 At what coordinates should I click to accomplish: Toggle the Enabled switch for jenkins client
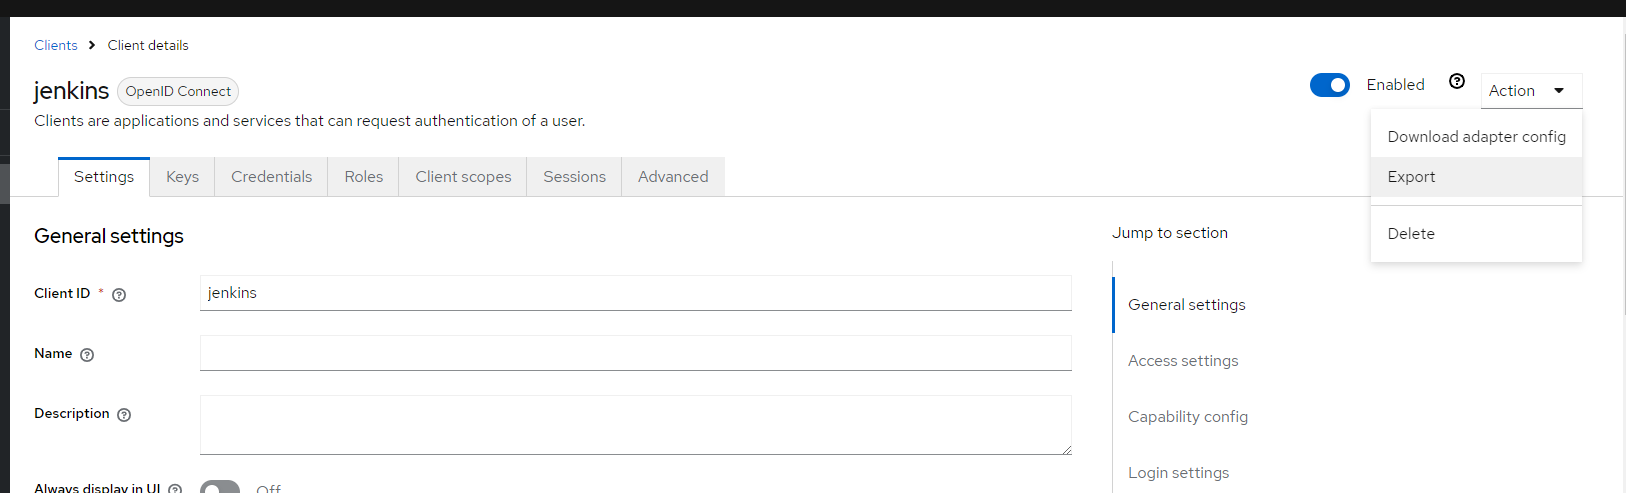point(1329,85)
